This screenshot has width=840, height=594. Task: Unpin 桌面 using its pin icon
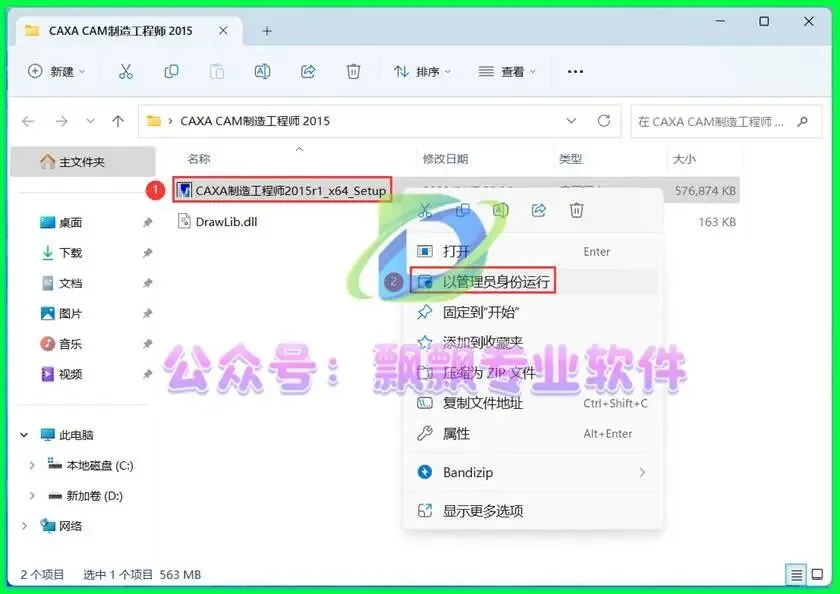tap(147, 222)
